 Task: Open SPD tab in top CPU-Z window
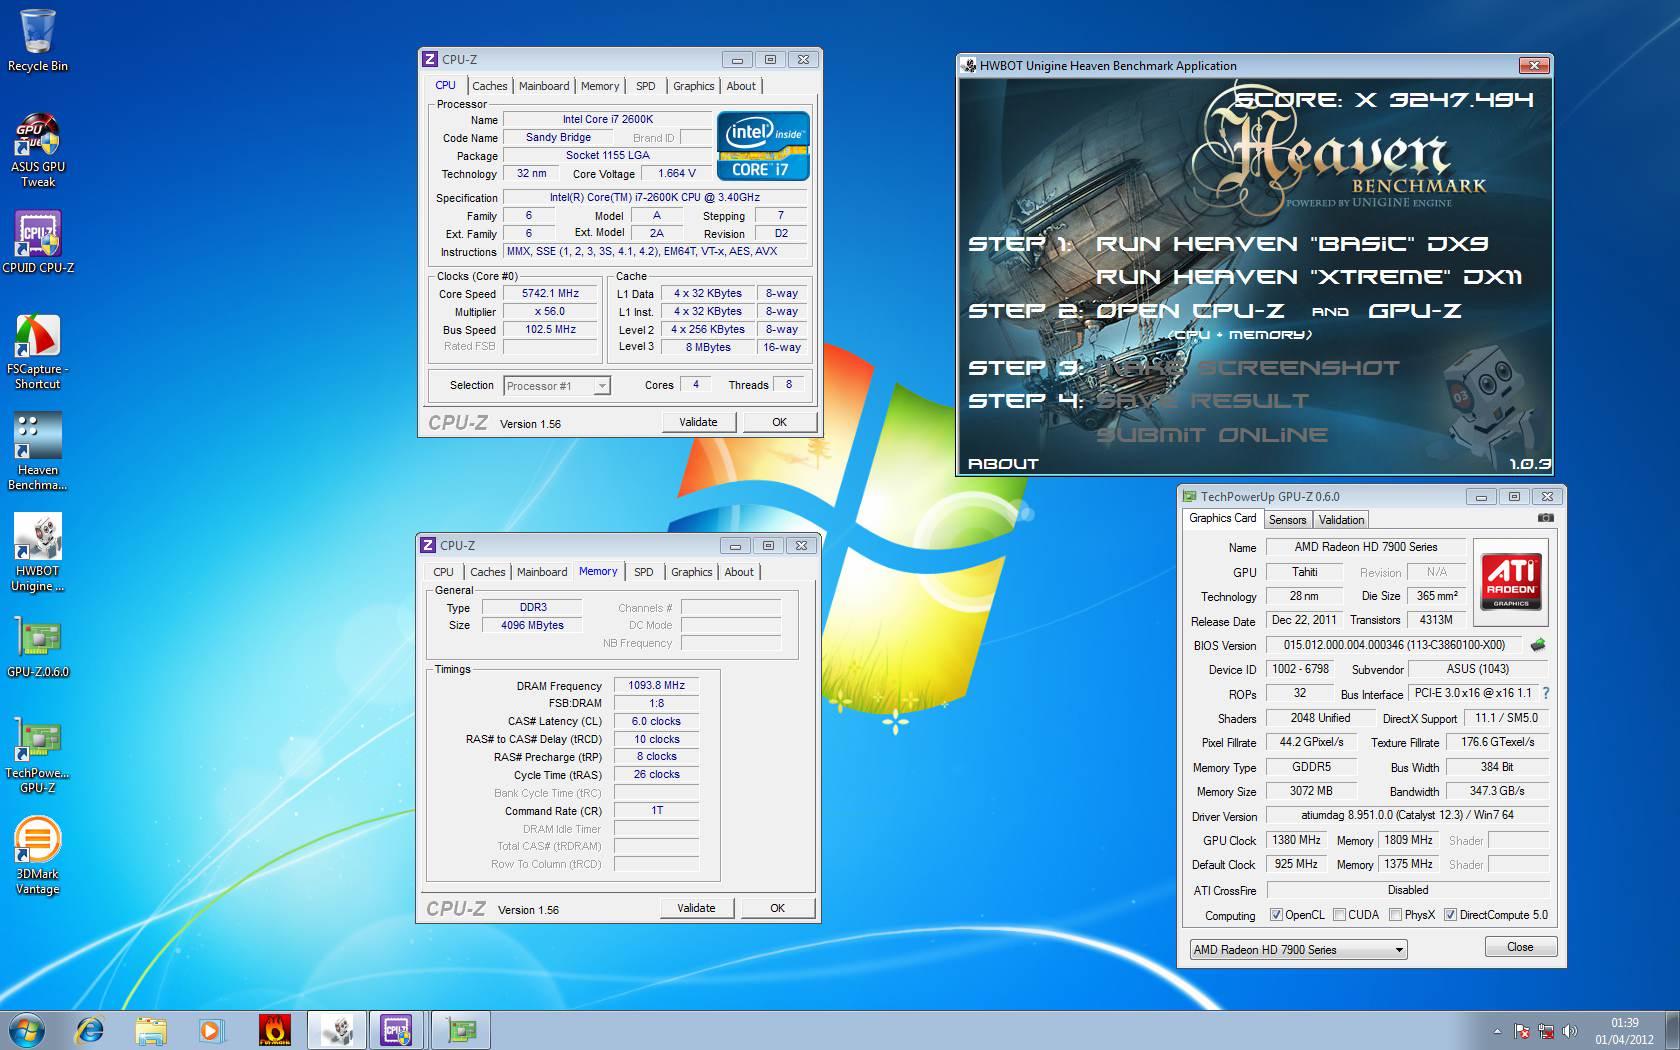click(646, 86)
